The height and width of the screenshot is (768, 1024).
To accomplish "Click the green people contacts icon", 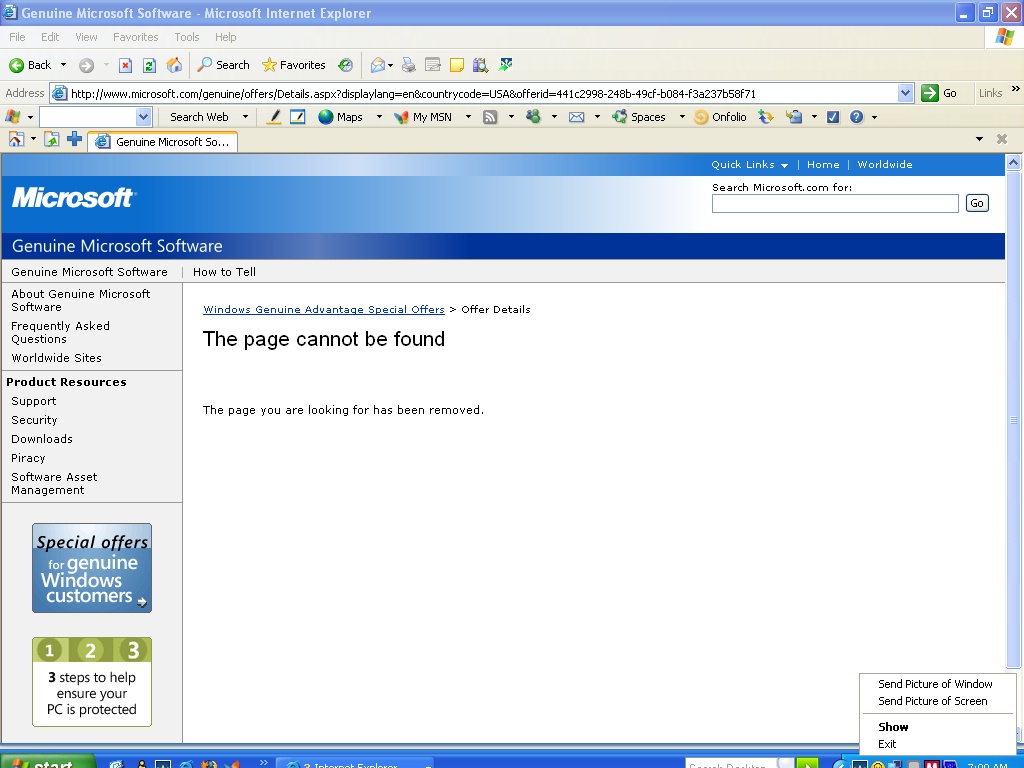I will click(x=534, y=117).
